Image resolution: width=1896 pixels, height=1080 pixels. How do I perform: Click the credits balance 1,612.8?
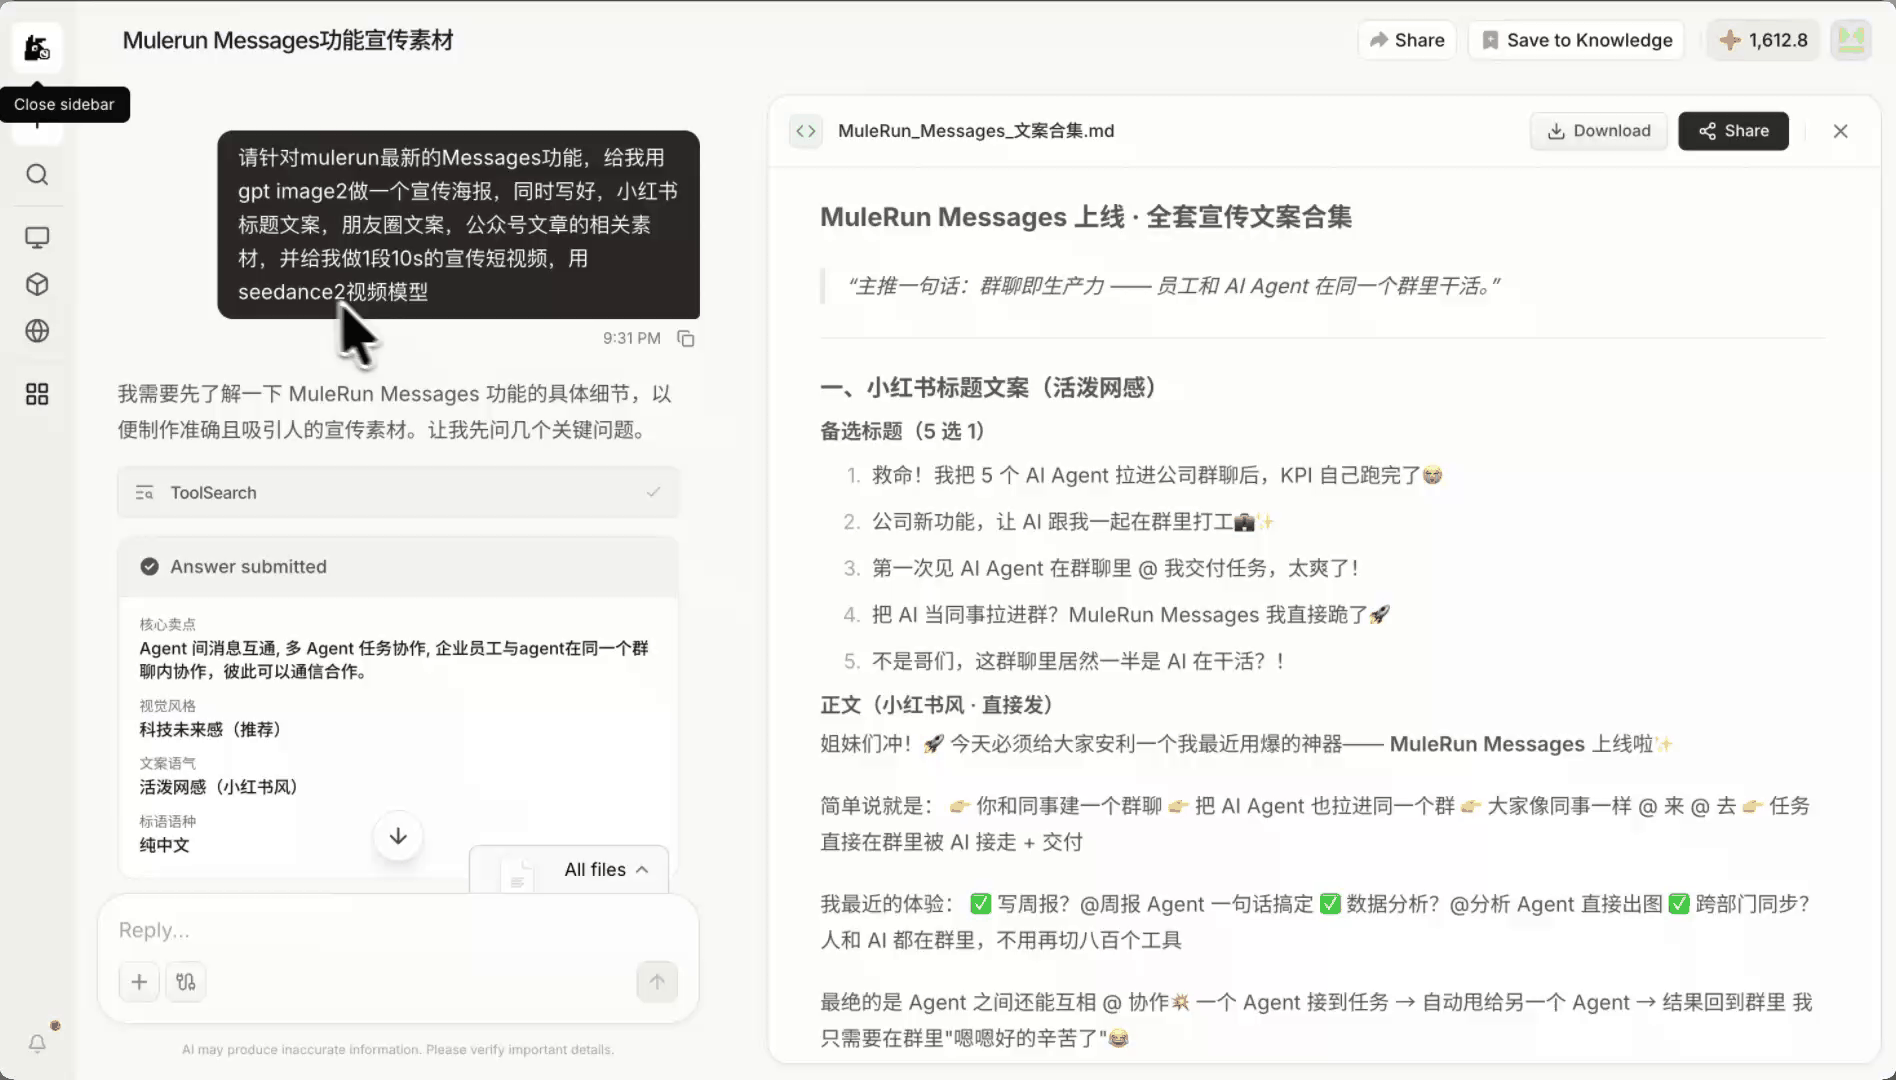(x=1764, y=40)
